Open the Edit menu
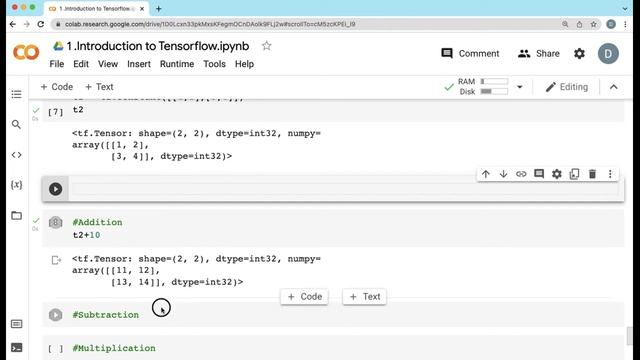640x360 pixels. coord(81,64)
